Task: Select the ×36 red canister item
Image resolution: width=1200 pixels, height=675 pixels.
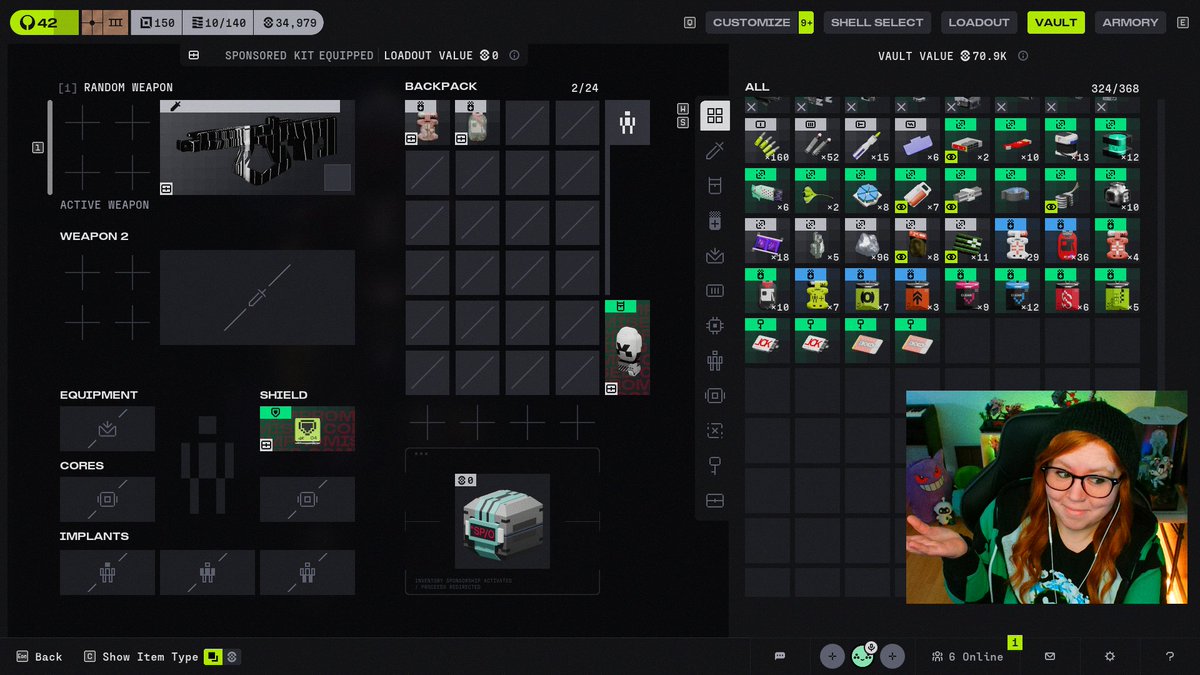Action: coord(1067,241)
